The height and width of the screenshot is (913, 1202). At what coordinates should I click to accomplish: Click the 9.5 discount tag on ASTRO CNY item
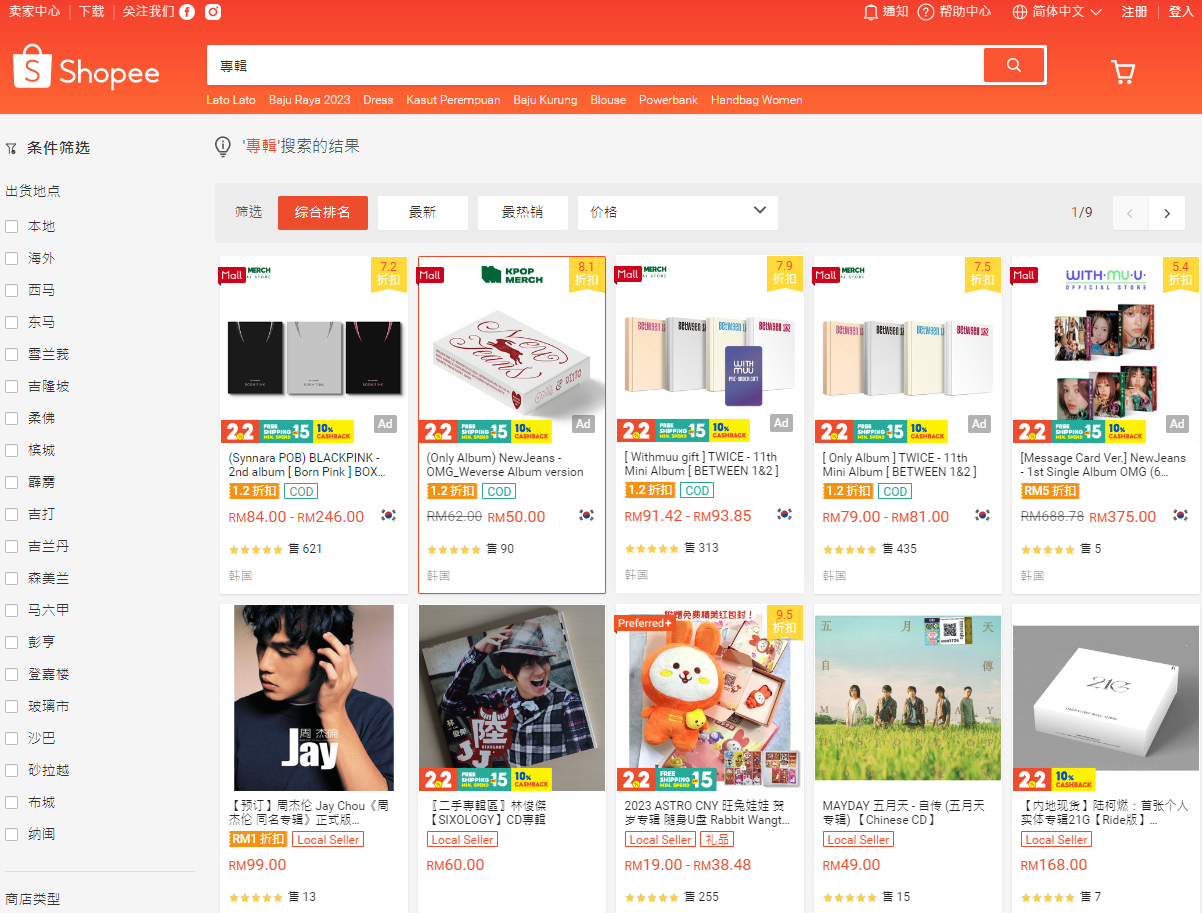[x=784, y=623]
